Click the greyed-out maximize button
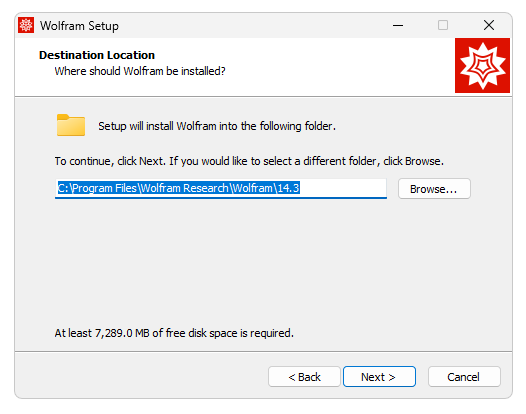526x414 pixels. (x=443, y=25)
